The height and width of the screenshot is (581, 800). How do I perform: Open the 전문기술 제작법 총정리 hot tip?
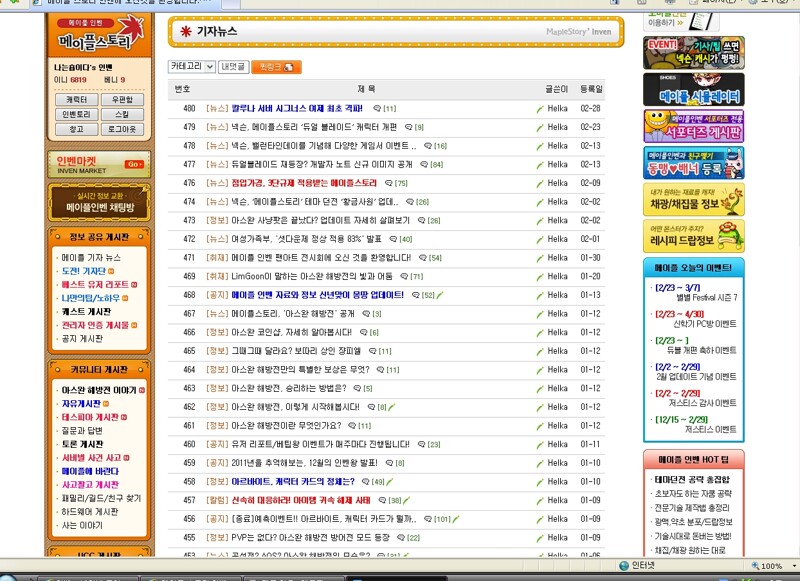(692, 508)
